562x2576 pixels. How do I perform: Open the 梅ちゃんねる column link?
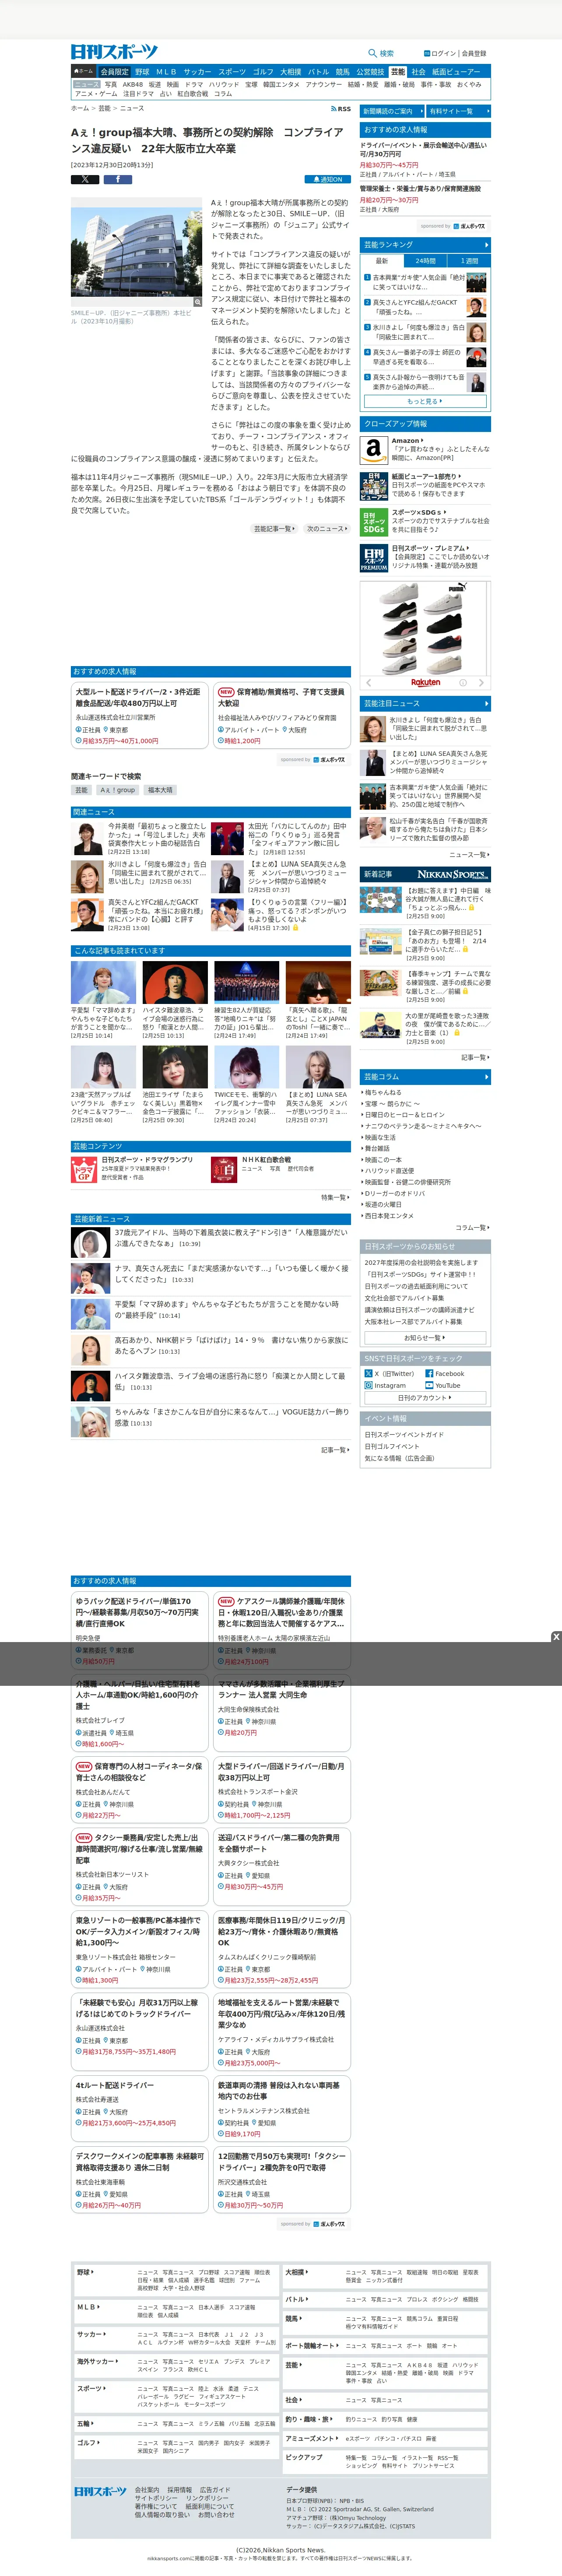[383, 1093]
